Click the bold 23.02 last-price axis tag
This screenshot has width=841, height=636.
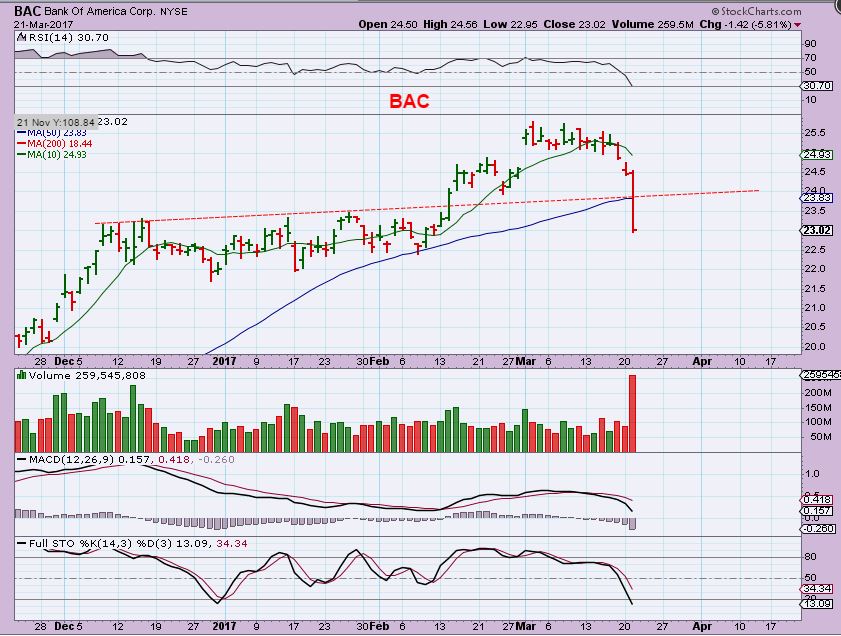click(817, 231)
